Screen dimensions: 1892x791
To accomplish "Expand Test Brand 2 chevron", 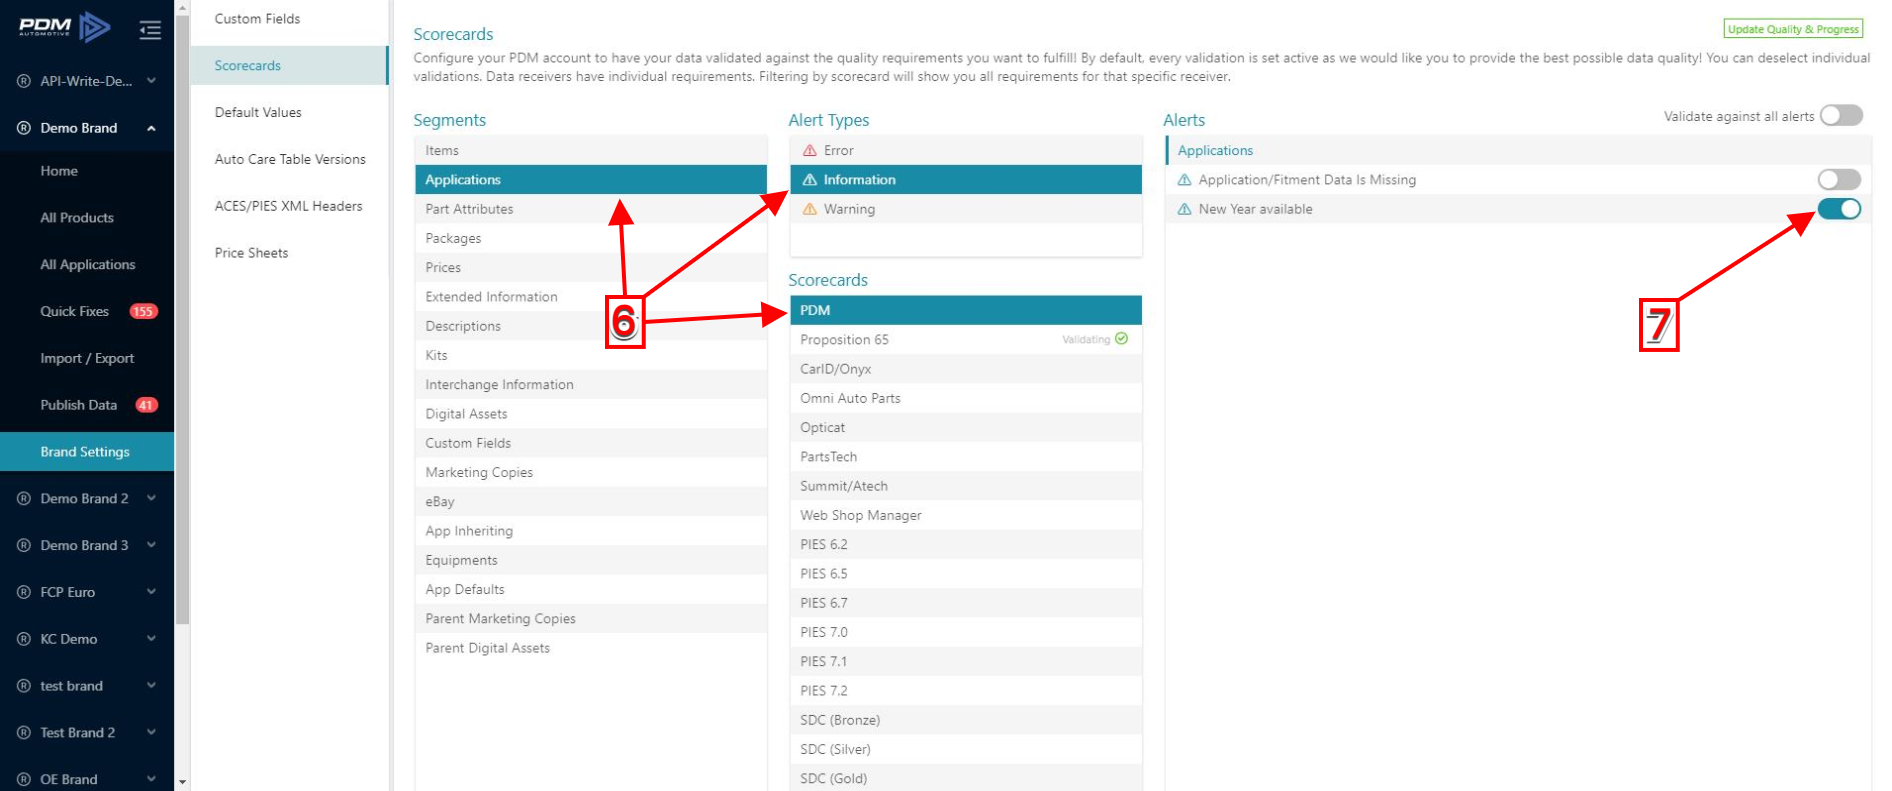I will [x=151, y=733].
